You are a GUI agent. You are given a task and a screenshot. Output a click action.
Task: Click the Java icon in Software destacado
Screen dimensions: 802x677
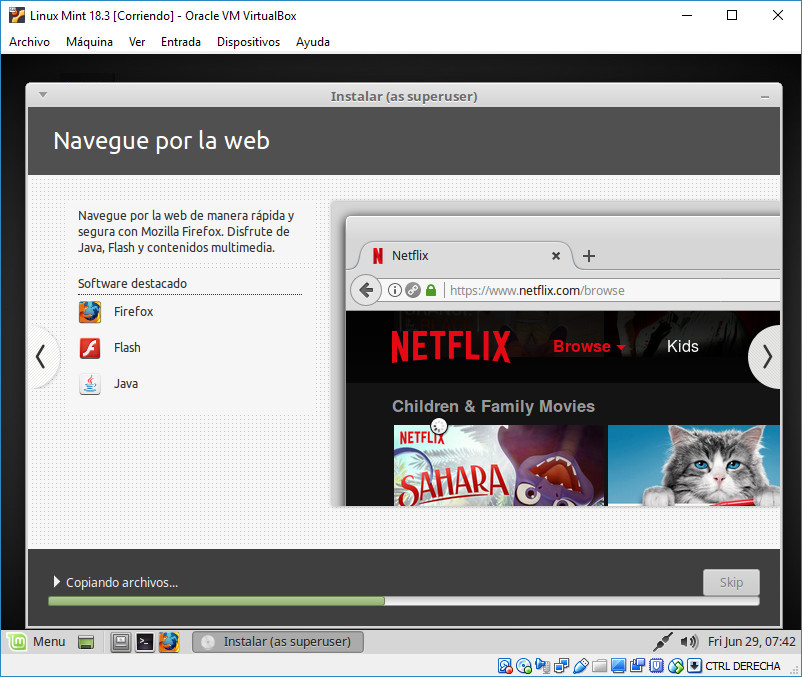pyautogui.click(x=90, y=384)
